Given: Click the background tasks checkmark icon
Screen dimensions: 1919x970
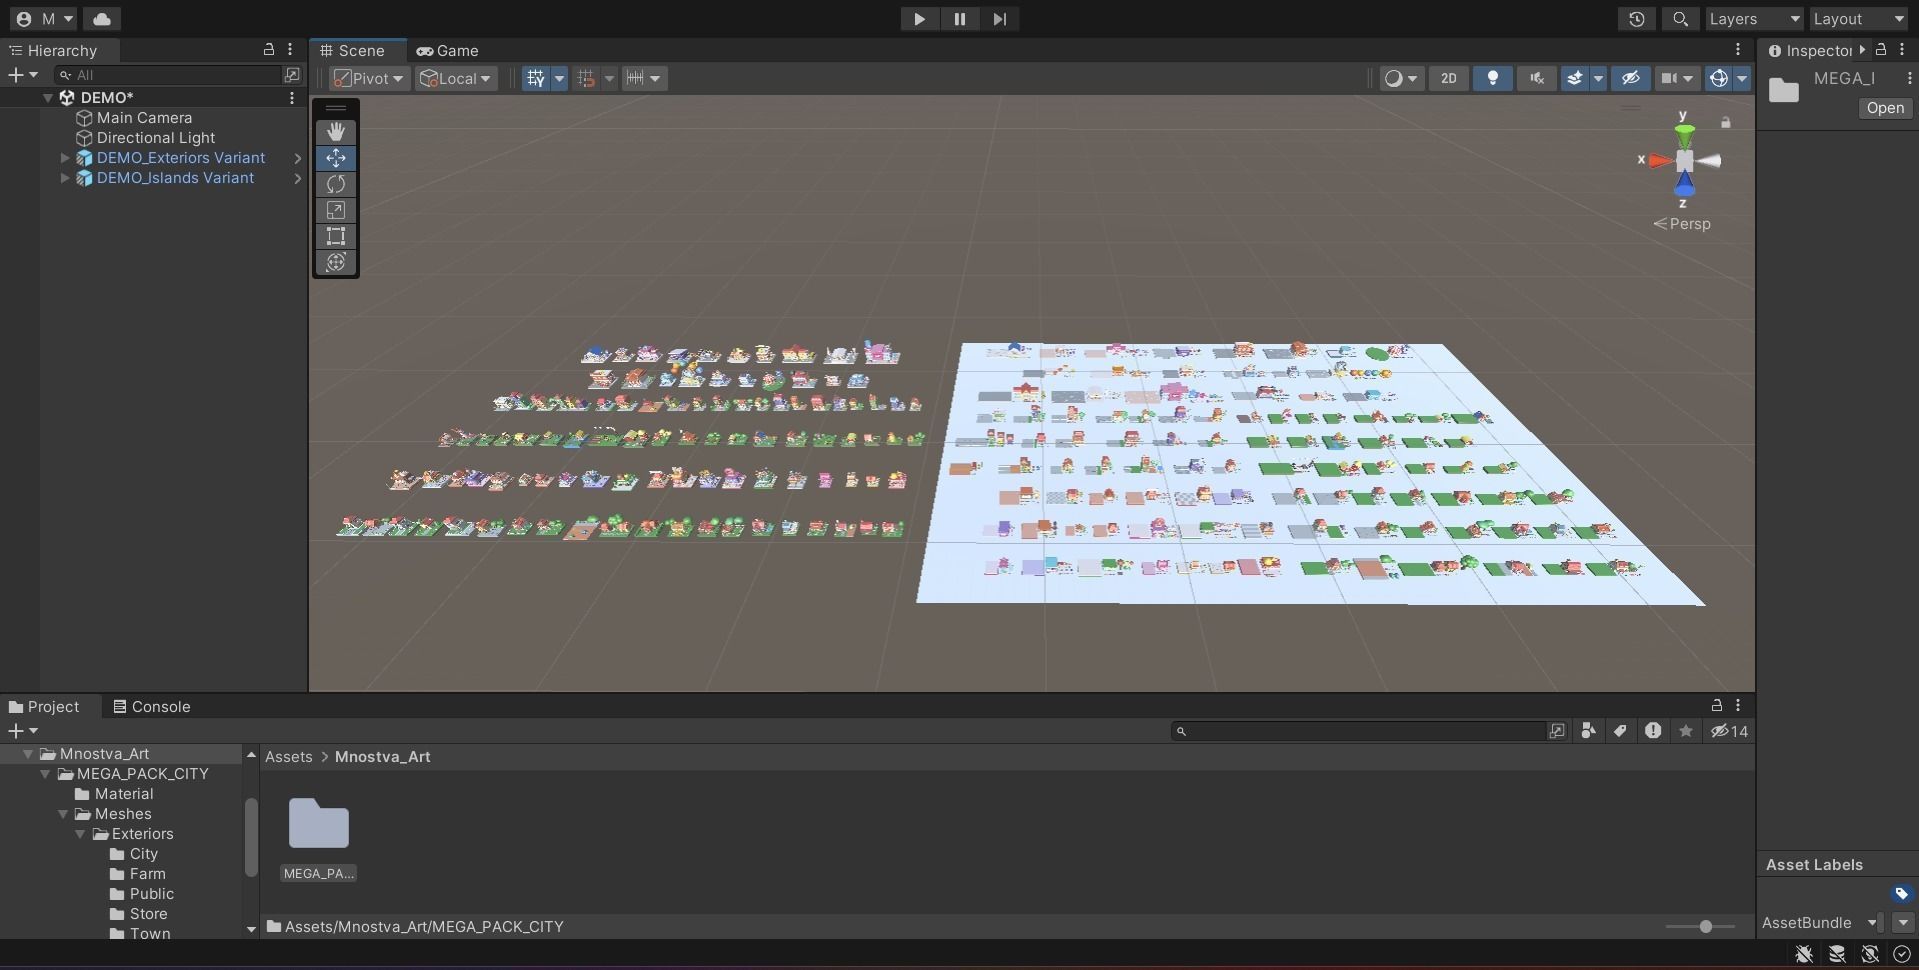Looking at the screenshot, I should point(1902,954).
